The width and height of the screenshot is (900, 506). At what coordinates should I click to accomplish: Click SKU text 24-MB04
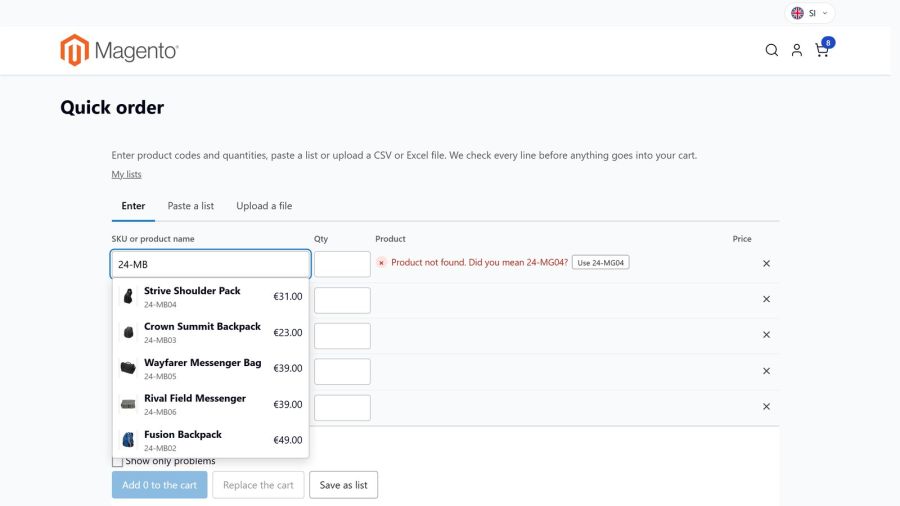(160, 305)
